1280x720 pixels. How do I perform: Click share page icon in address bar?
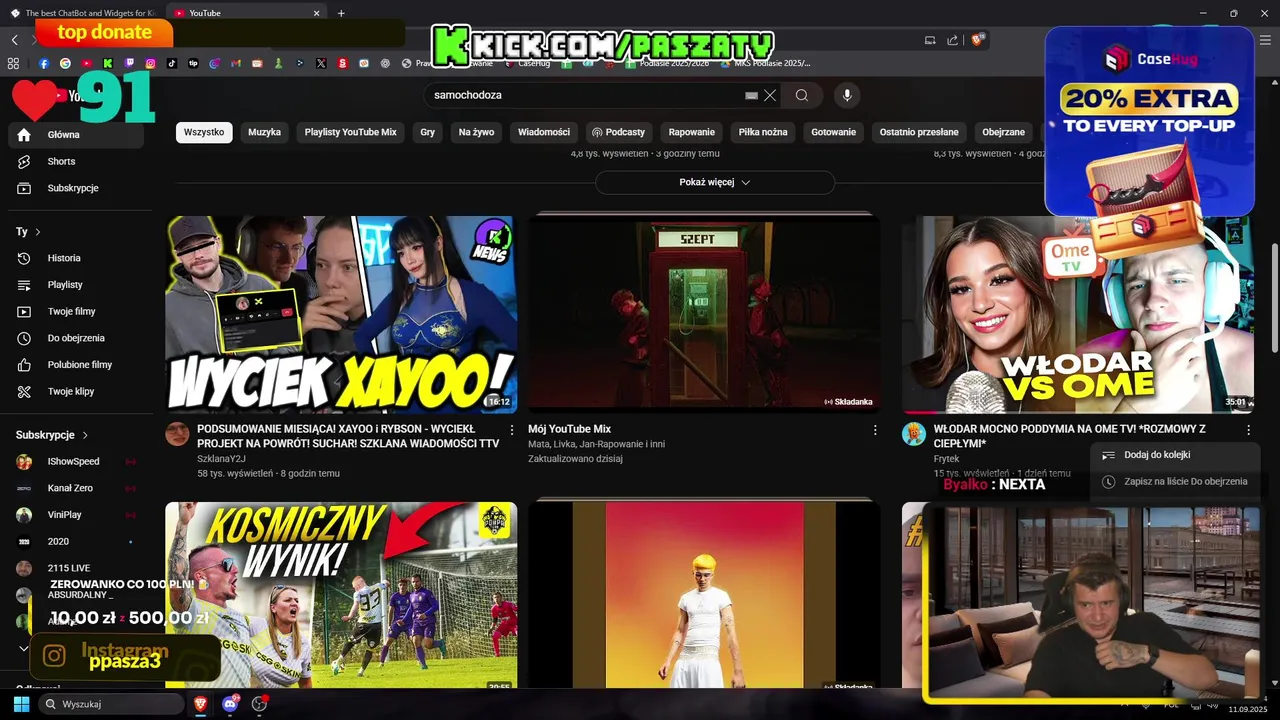tap(952, 40)
